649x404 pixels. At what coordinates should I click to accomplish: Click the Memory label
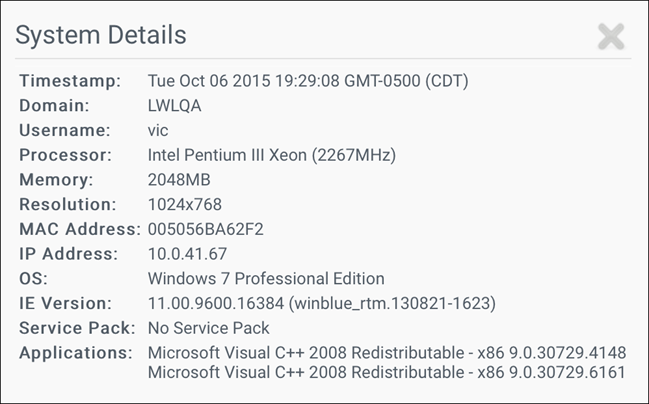pos(56,180)
